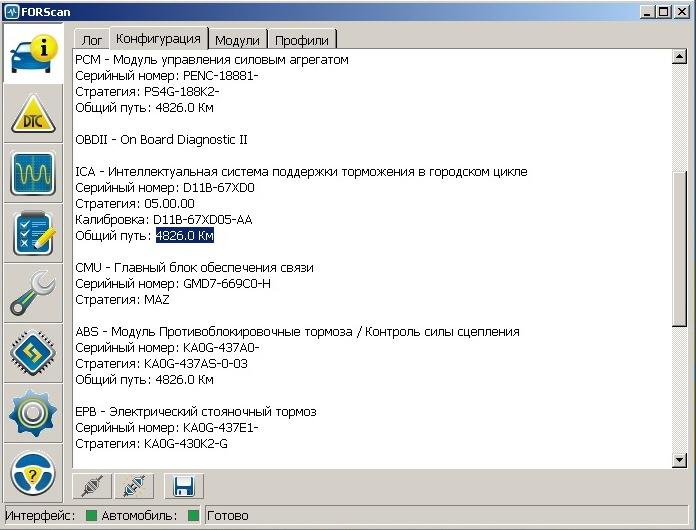Click the vertical scrollbar thumb
696x530 pixels.
pos(679,249)
